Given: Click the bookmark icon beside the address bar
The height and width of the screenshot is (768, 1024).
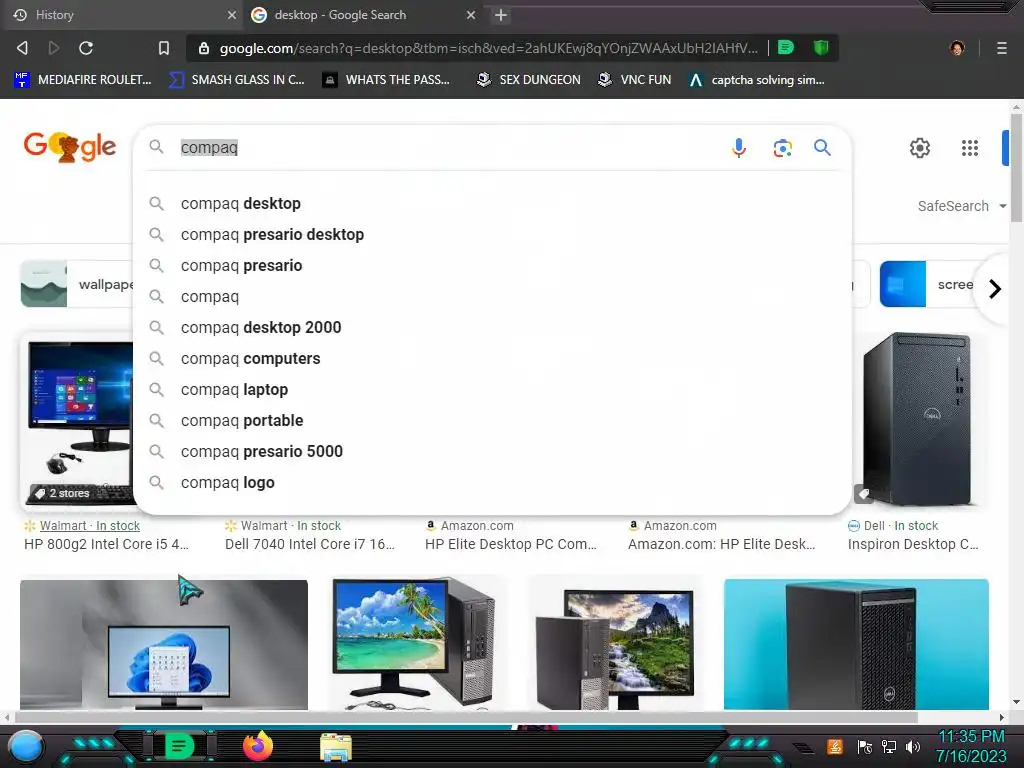Looking at the screenshot, I should tap(164, 48).
